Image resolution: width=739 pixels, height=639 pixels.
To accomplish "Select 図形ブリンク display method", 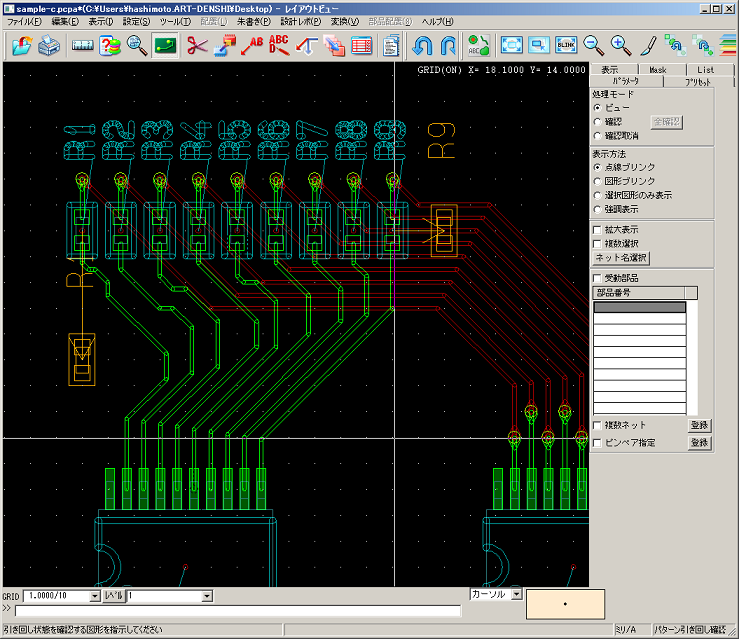I will pos(598,181).
